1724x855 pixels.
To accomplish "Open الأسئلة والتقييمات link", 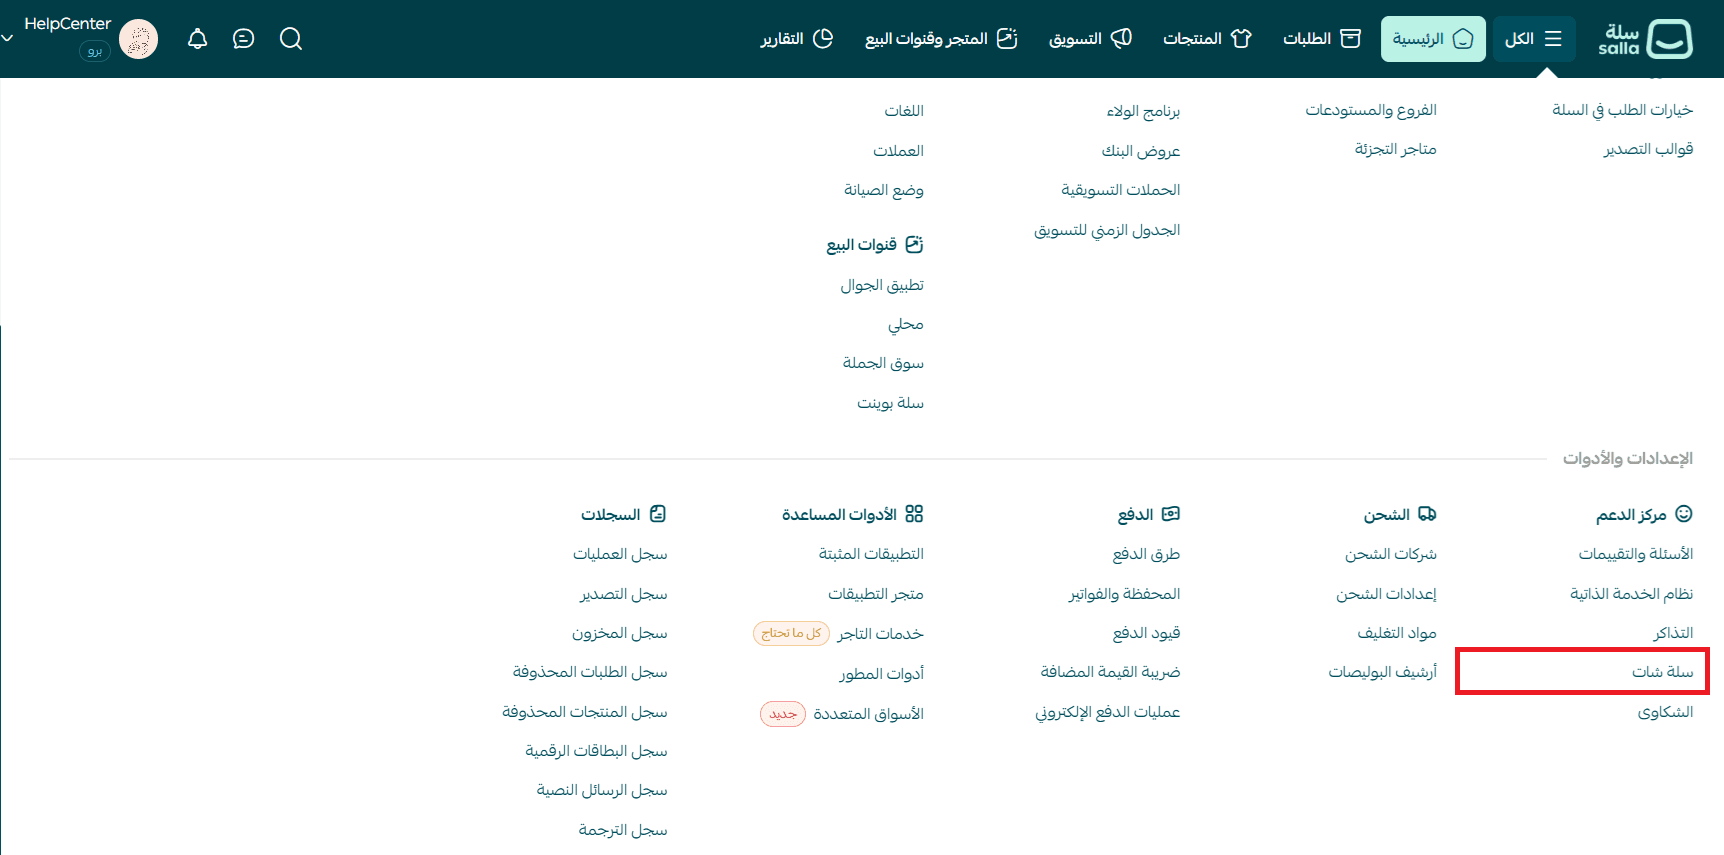I will coord(1636,554).
